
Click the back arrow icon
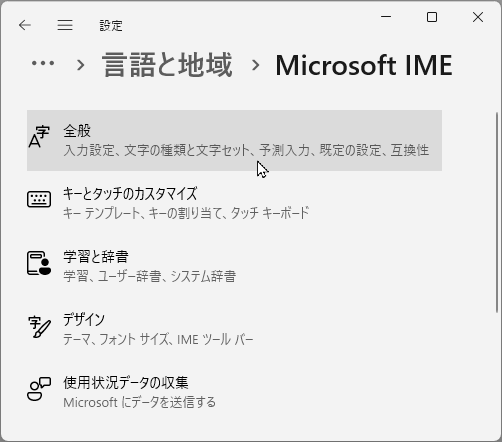[25, 25]
